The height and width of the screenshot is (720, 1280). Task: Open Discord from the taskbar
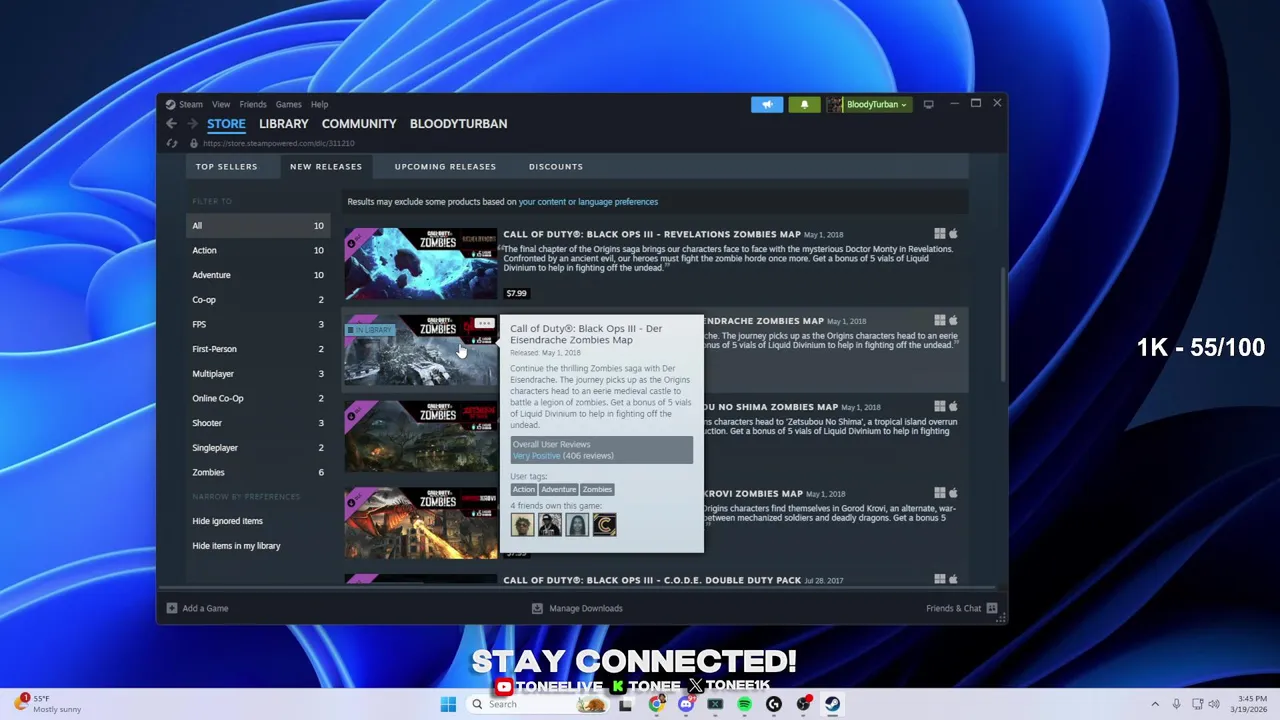[685, 704]
